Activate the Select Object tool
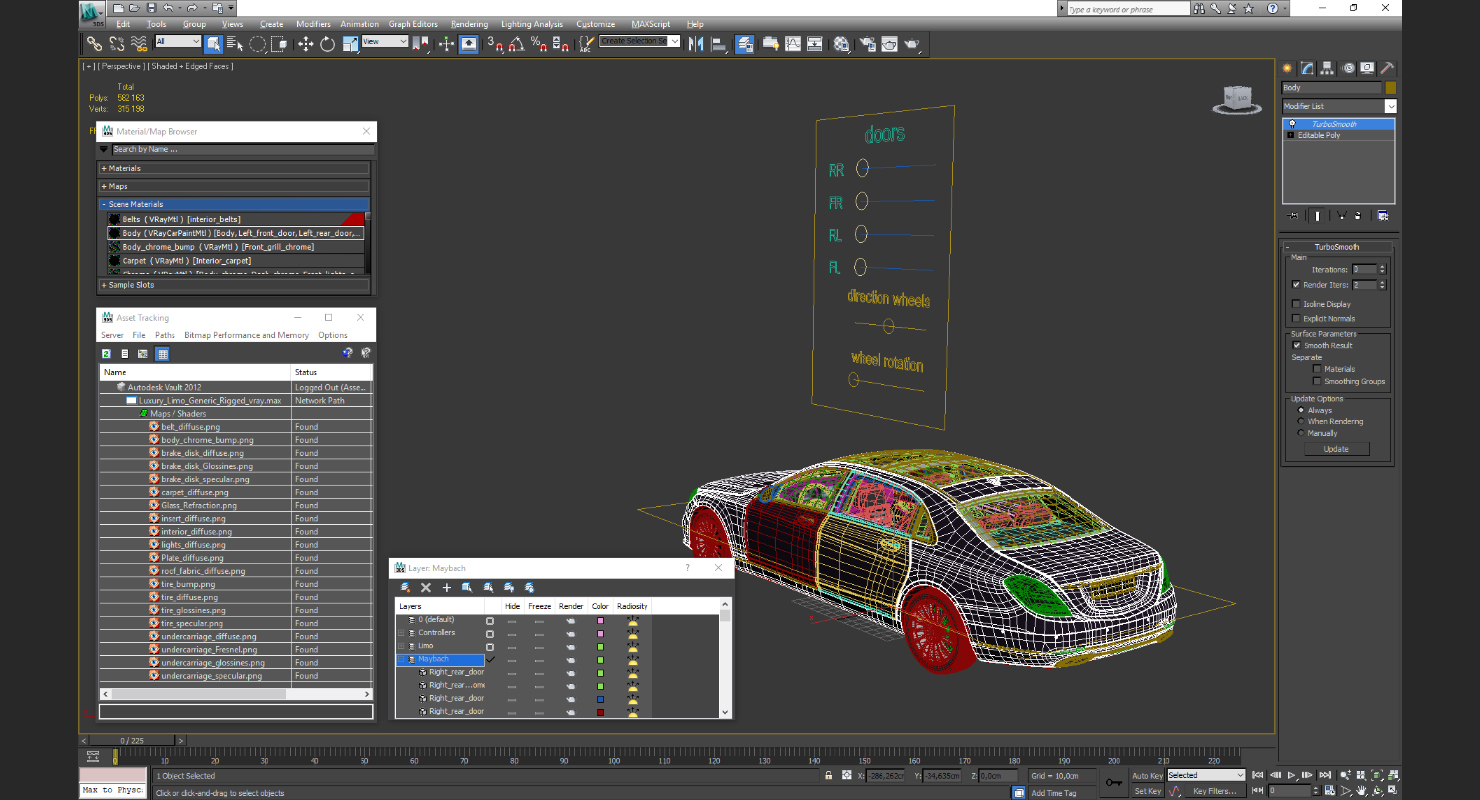This screenshot has height=800, width=1480. pos(214,44)
